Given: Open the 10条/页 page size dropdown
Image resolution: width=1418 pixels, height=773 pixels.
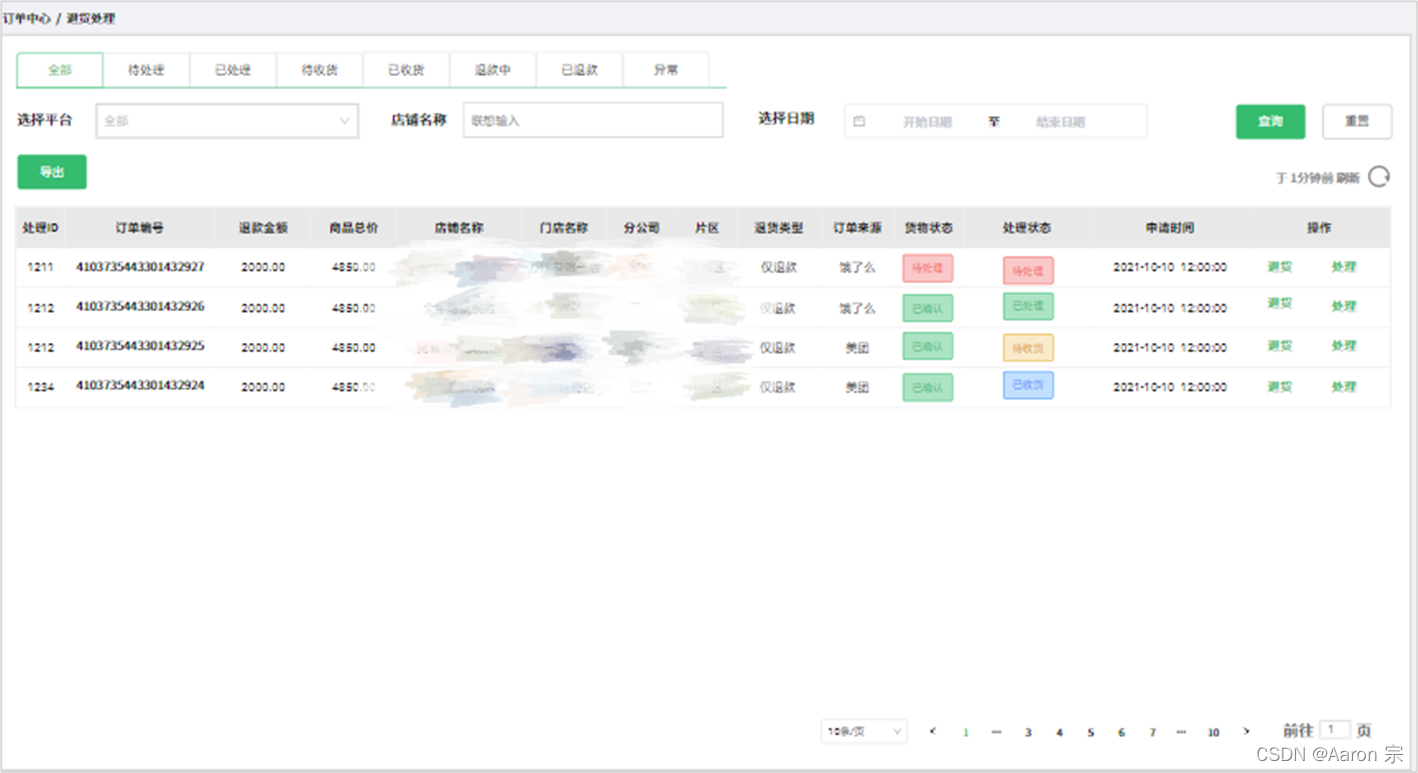Looking at the screenshot, I should point(864,732).
